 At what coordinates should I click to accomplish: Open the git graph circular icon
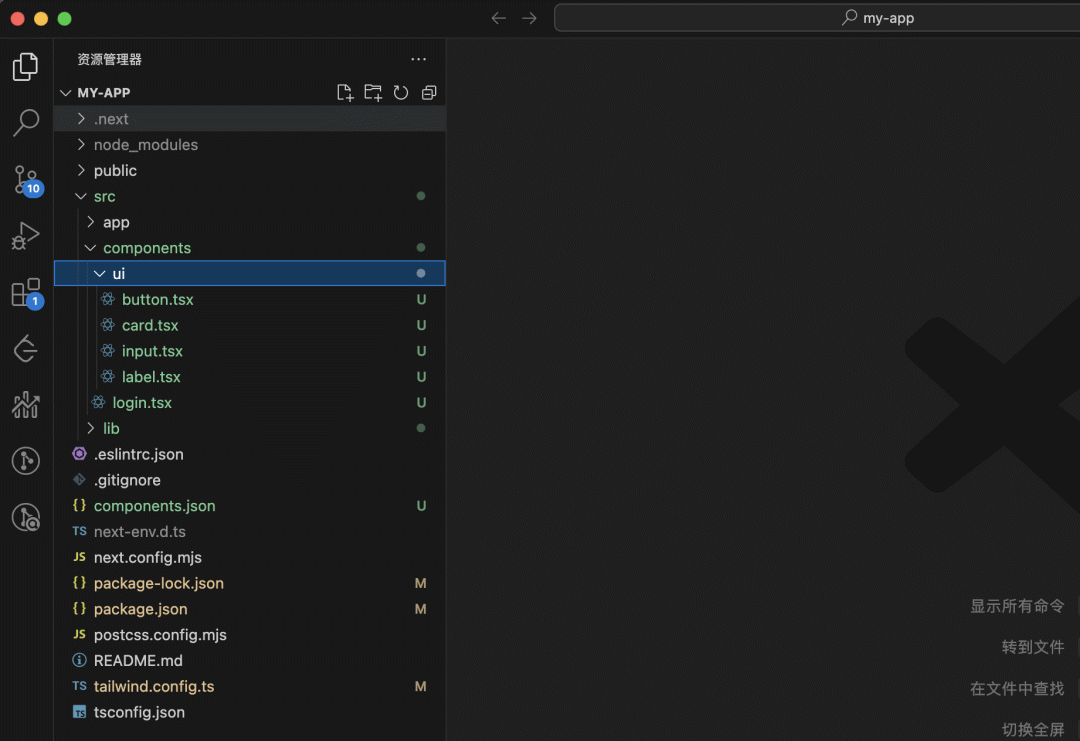tap(25, 461)
